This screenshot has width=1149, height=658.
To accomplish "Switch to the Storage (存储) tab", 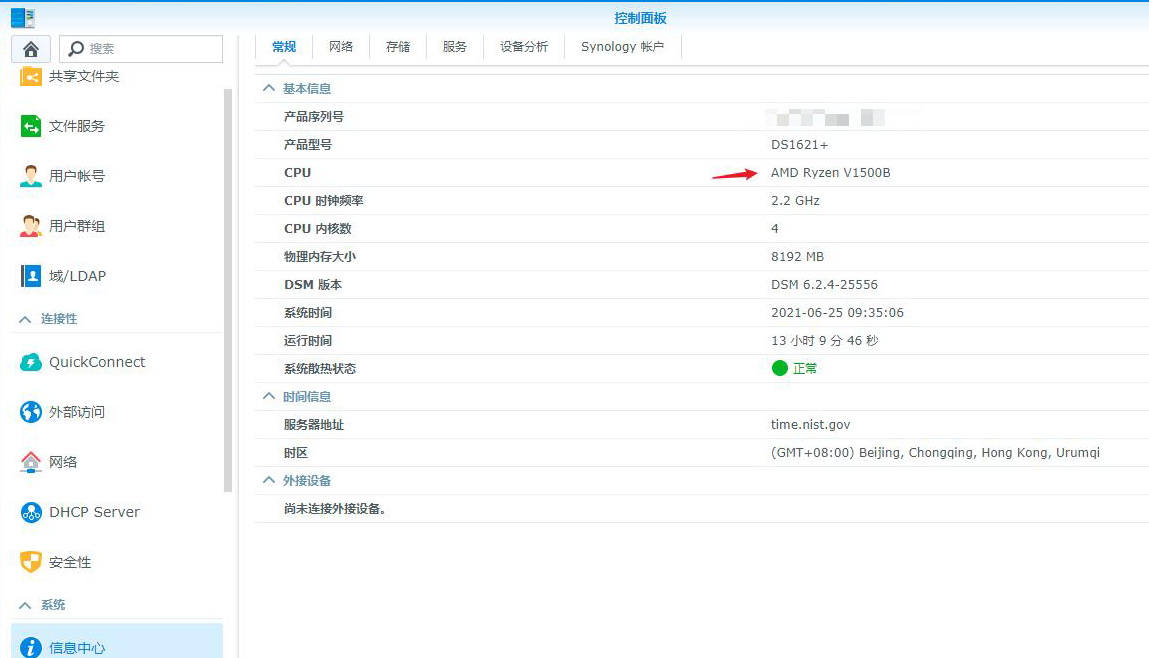I will click(x=398, y=47).
